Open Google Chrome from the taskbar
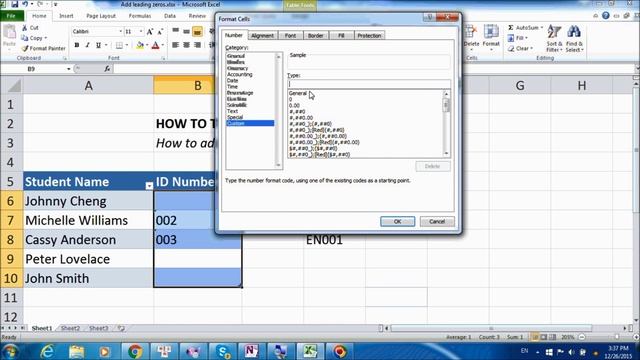 135,351
